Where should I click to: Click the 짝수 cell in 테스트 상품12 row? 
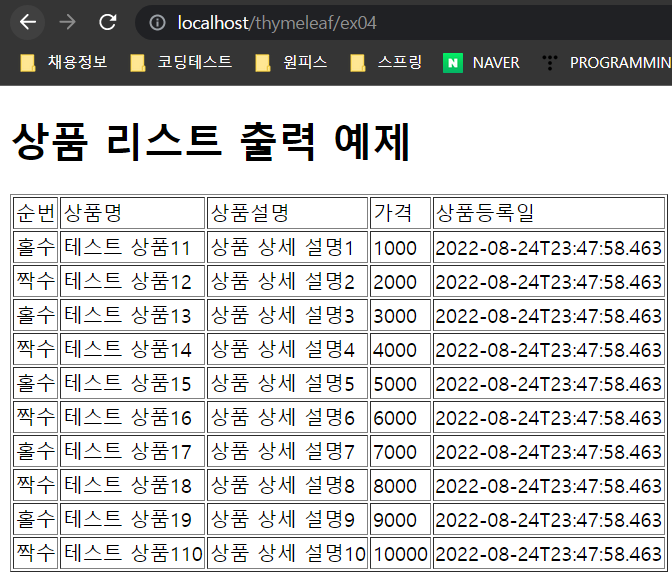coord(36,281)
